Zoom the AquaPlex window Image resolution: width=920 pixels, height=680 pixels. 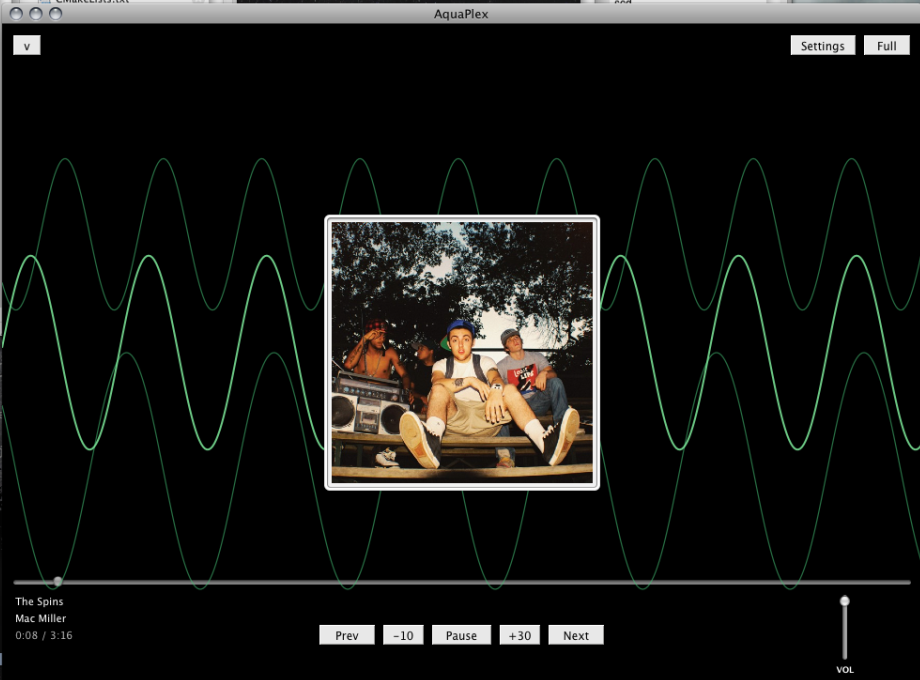pyautogui.click(x=56, y=13)
